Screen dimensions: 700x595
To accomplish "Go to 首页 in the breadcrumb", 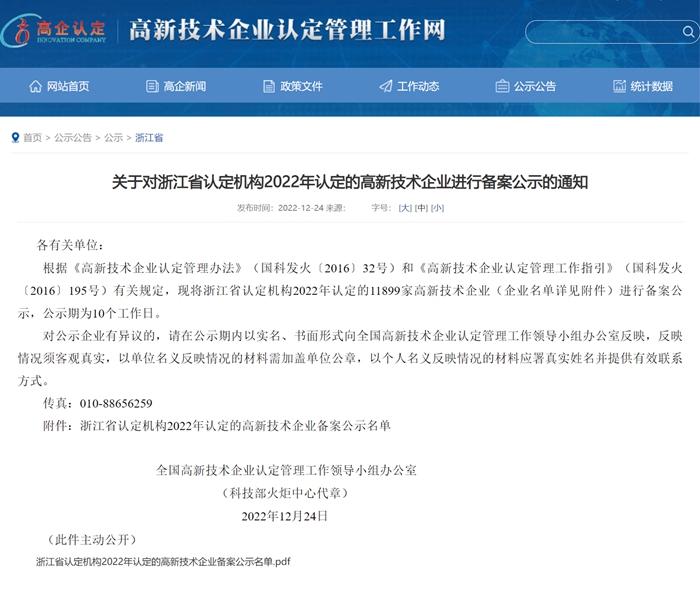I will point(33,137).
